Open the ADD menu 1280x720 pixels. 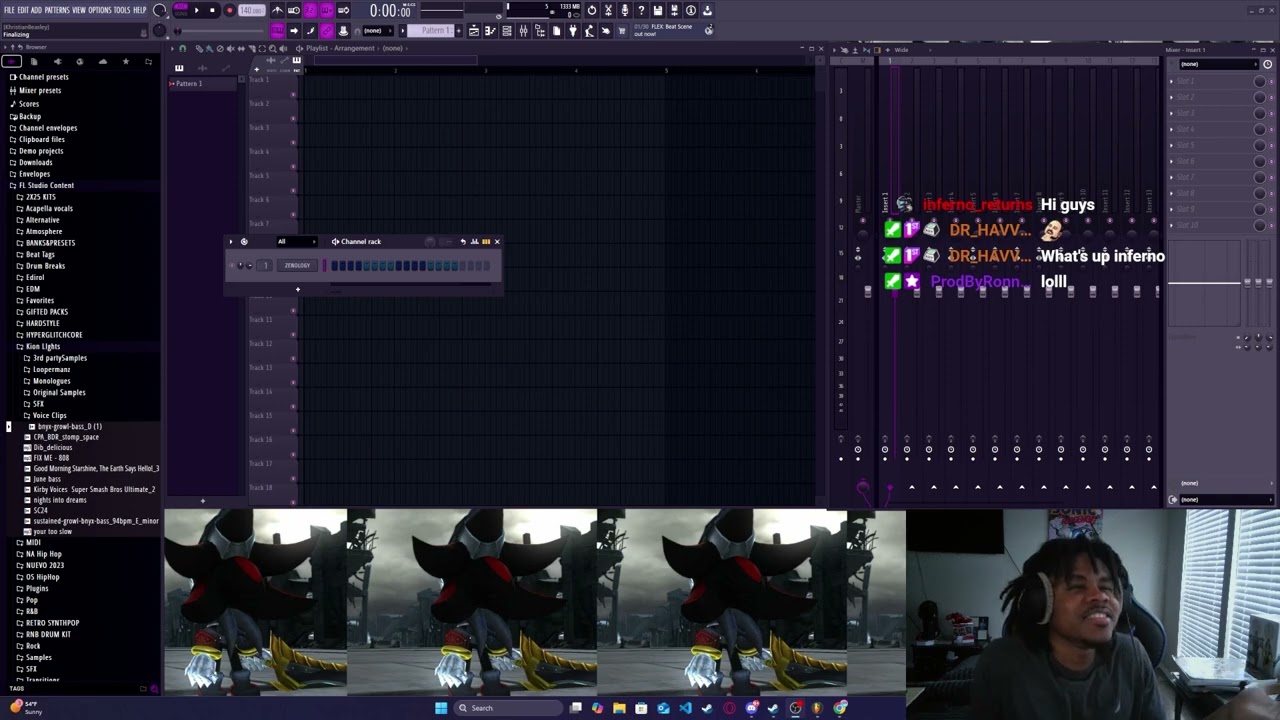coord(36,10)
